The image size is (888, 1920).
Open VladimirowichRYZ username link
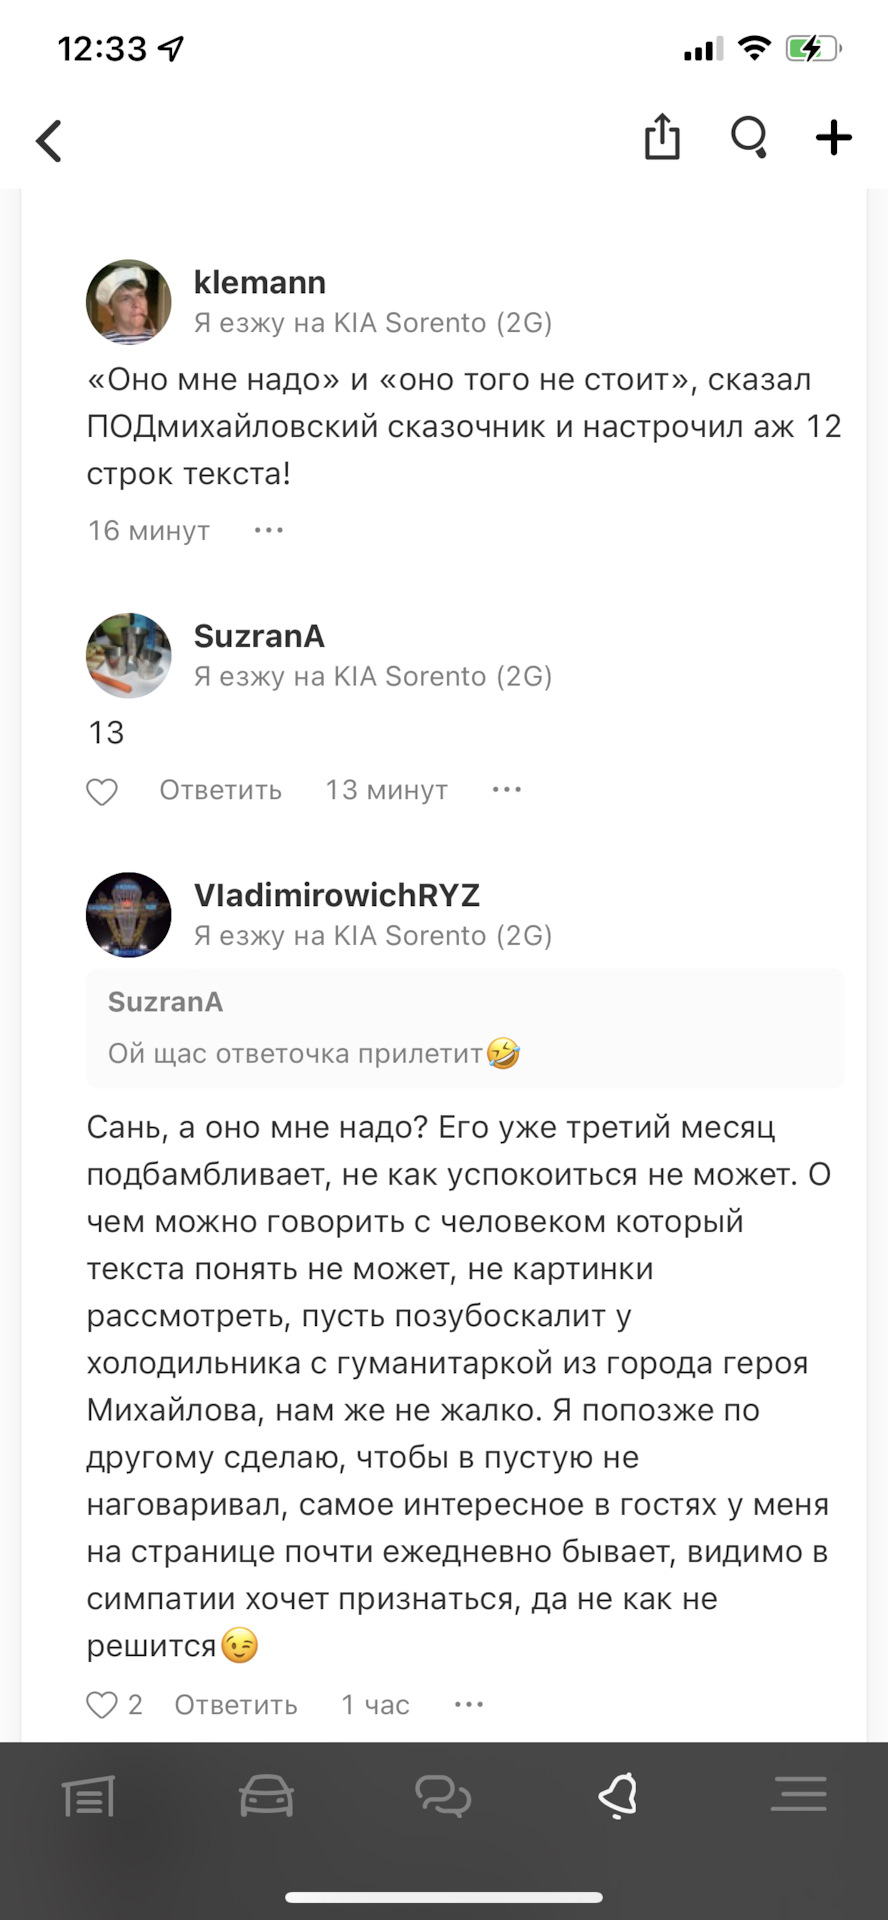(337, 895)
